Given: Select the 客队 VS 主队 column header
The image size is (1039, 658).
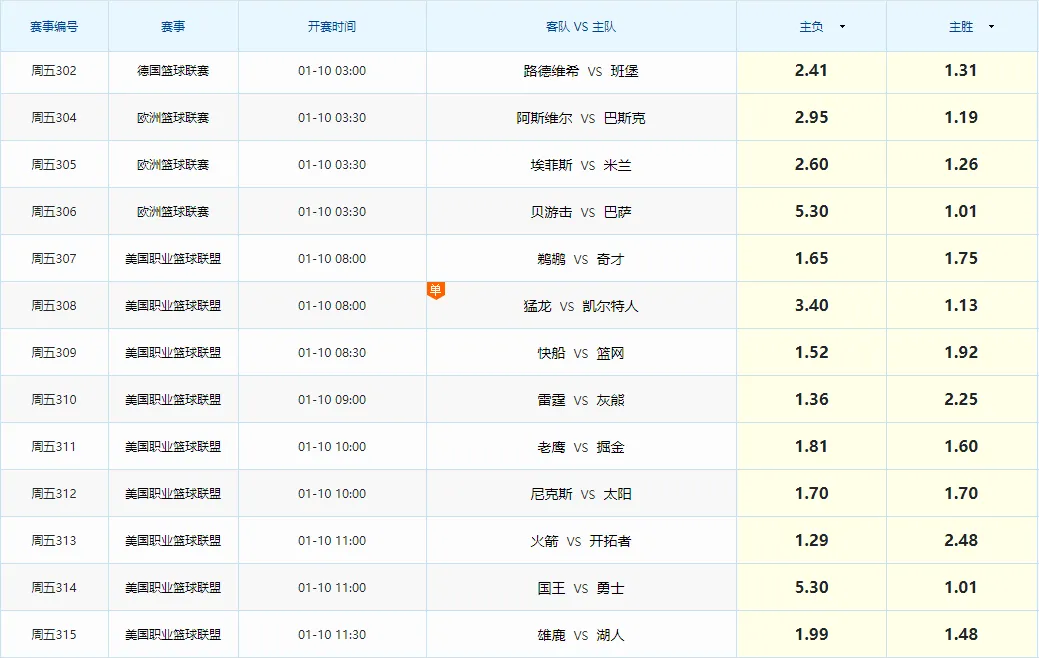Looking at the screenshot, I should [x=581, y=27].
